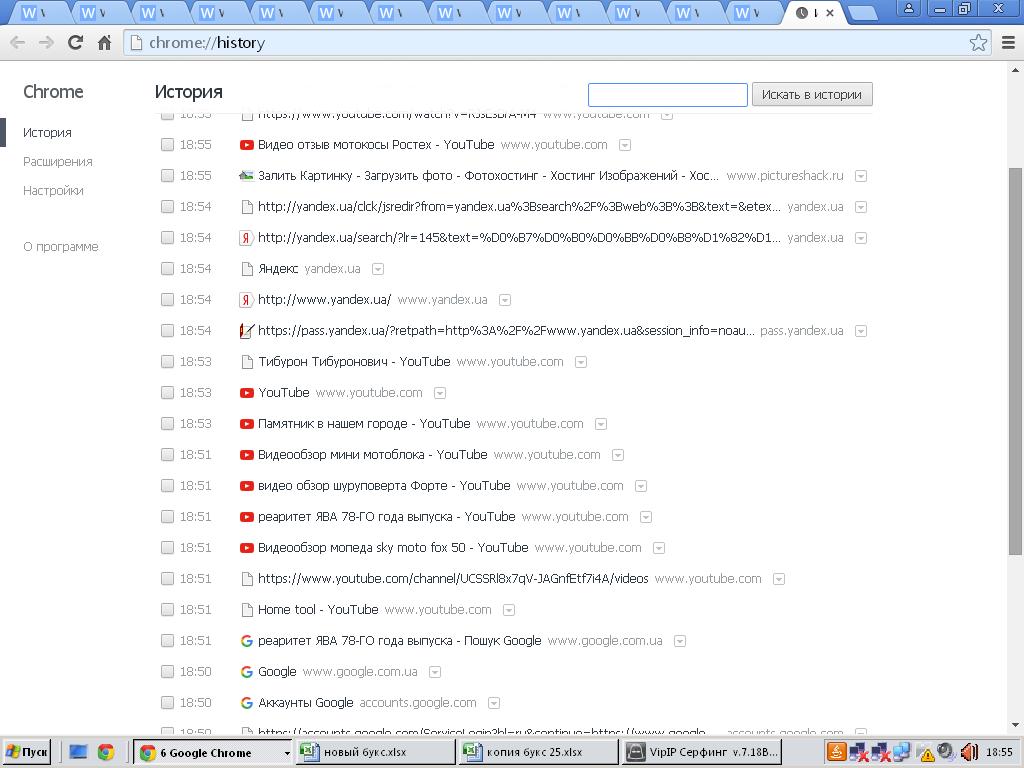The image size is (1024, 768).
Task: Check the box for 'Видео отзыв мотокосы Ростех'
Action: click(x=167, y=145)
